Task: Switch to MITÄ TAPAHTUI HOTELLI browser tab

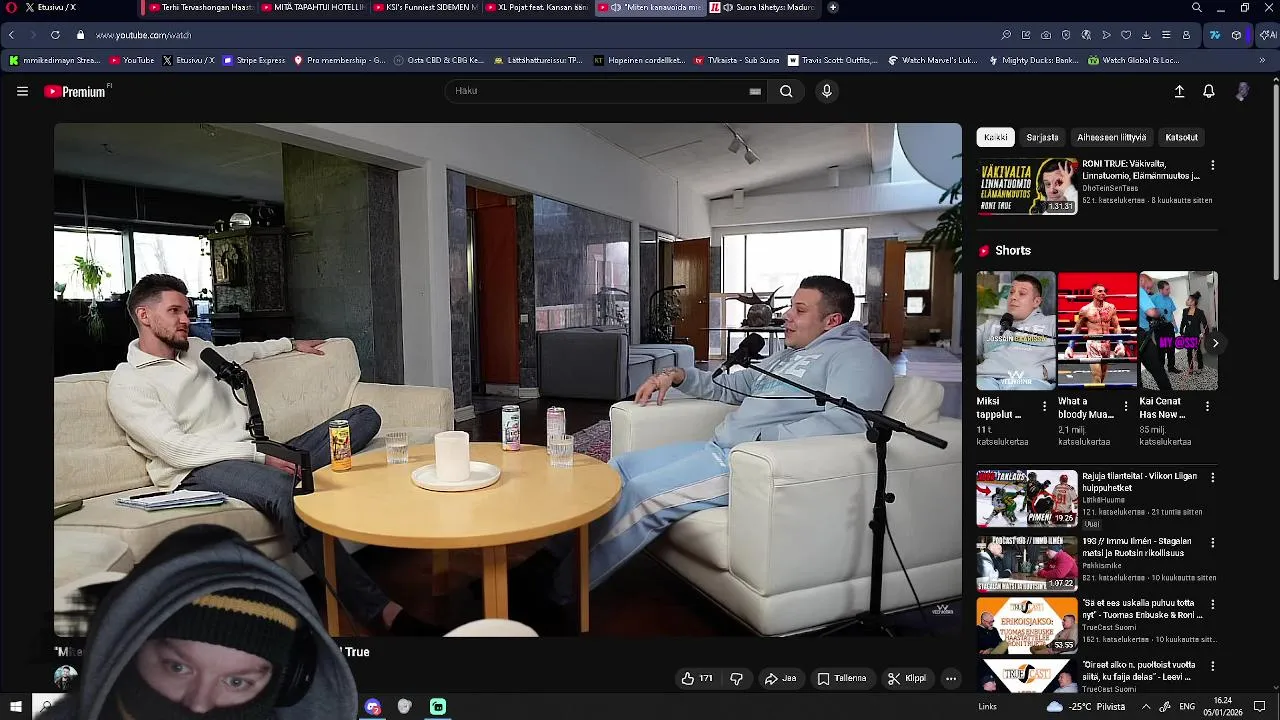Action: point(312,7)
